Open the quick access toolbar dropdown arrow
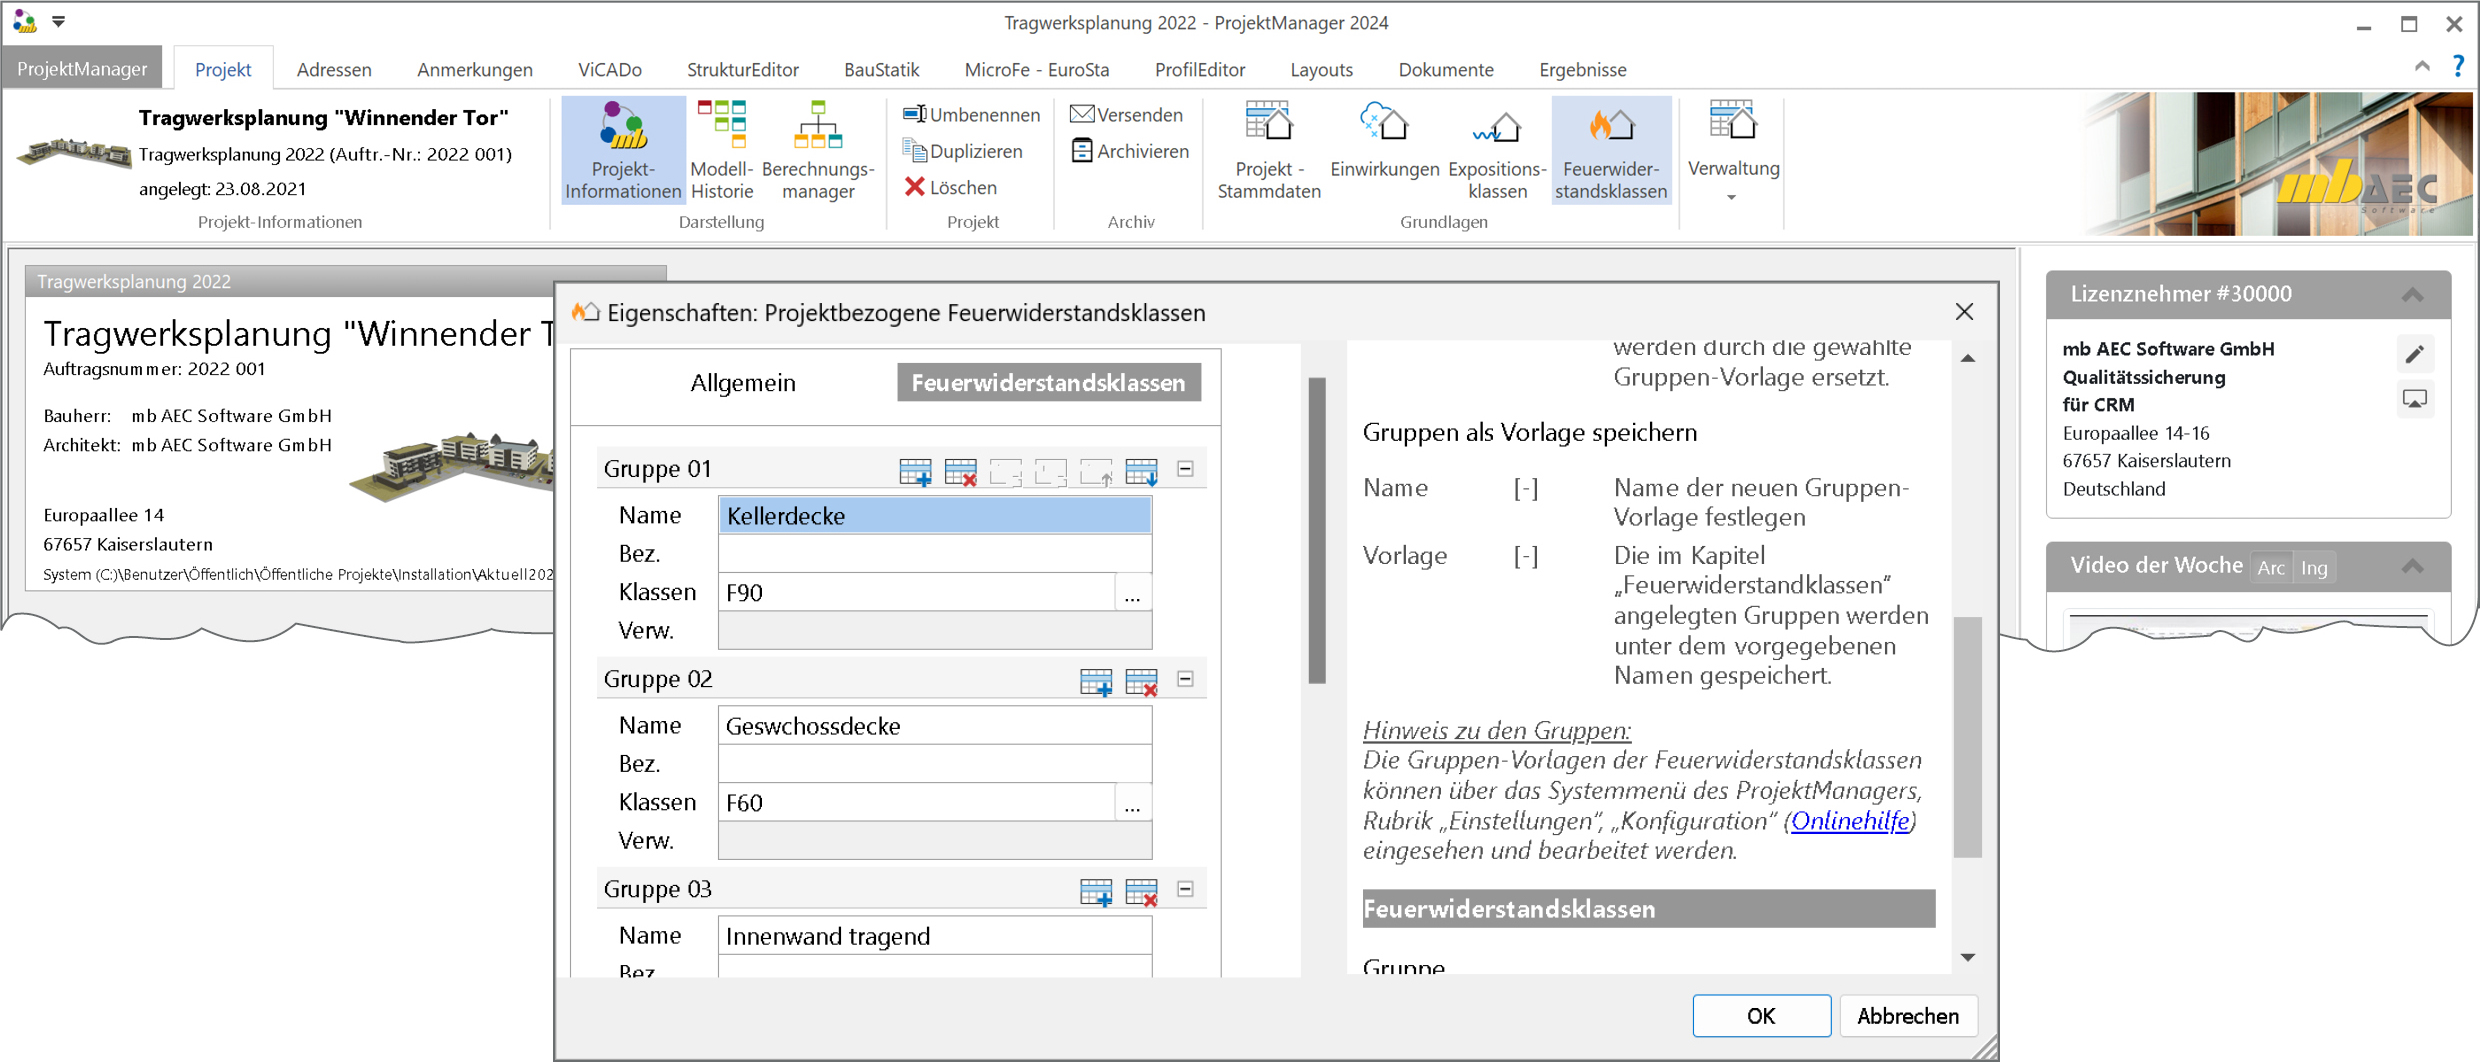Image resolution: width=2480 pixels, height=1062 pixels. click(x=59, y=20)
